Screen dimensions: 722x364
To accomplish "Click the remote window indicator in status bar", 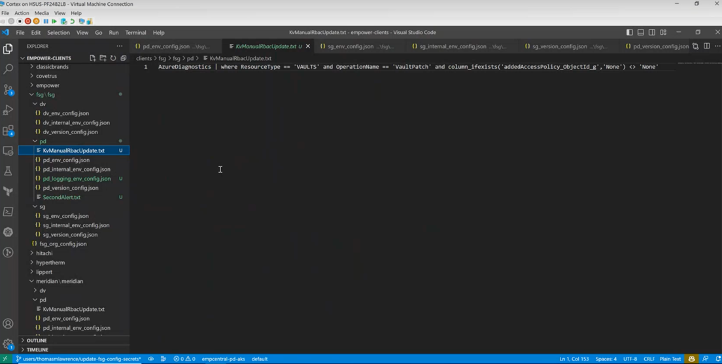I will coord(5,359).
